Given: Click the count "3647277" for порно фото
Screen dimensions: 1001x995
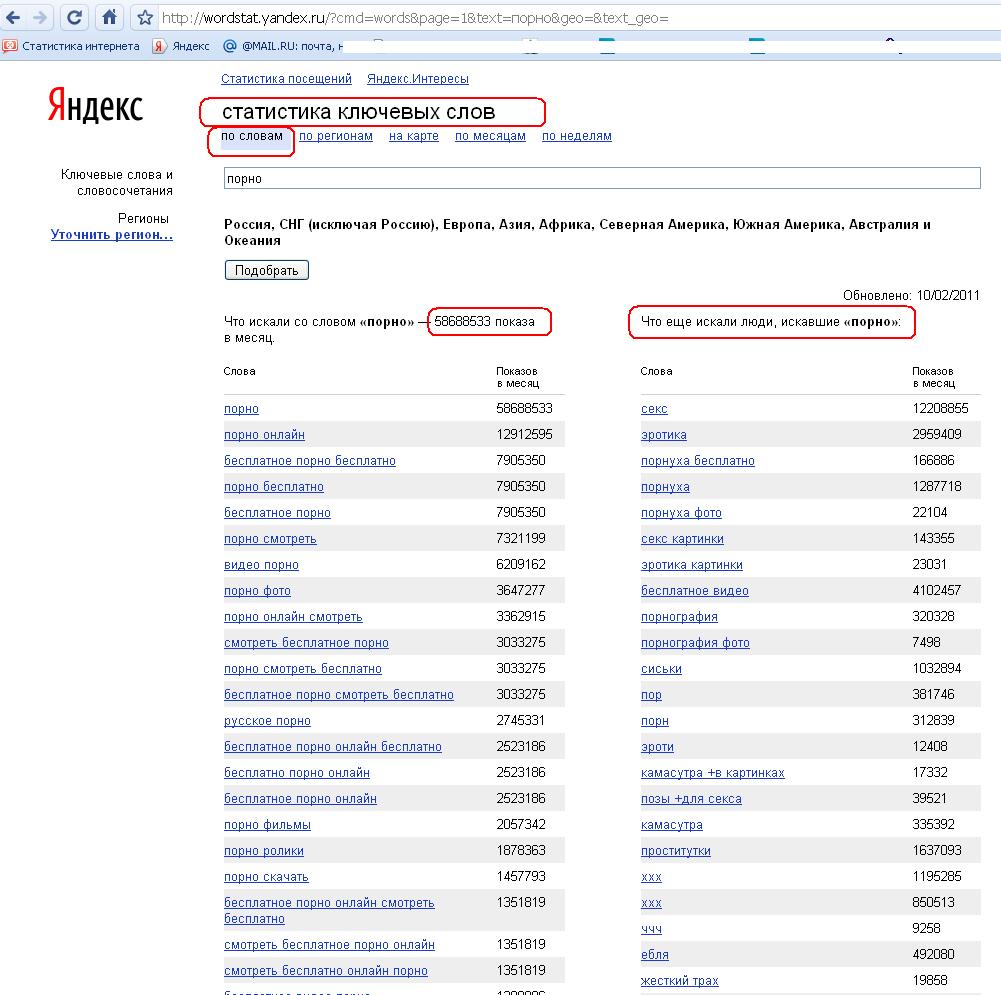Looking at the screenshot, I should (521, 590).
